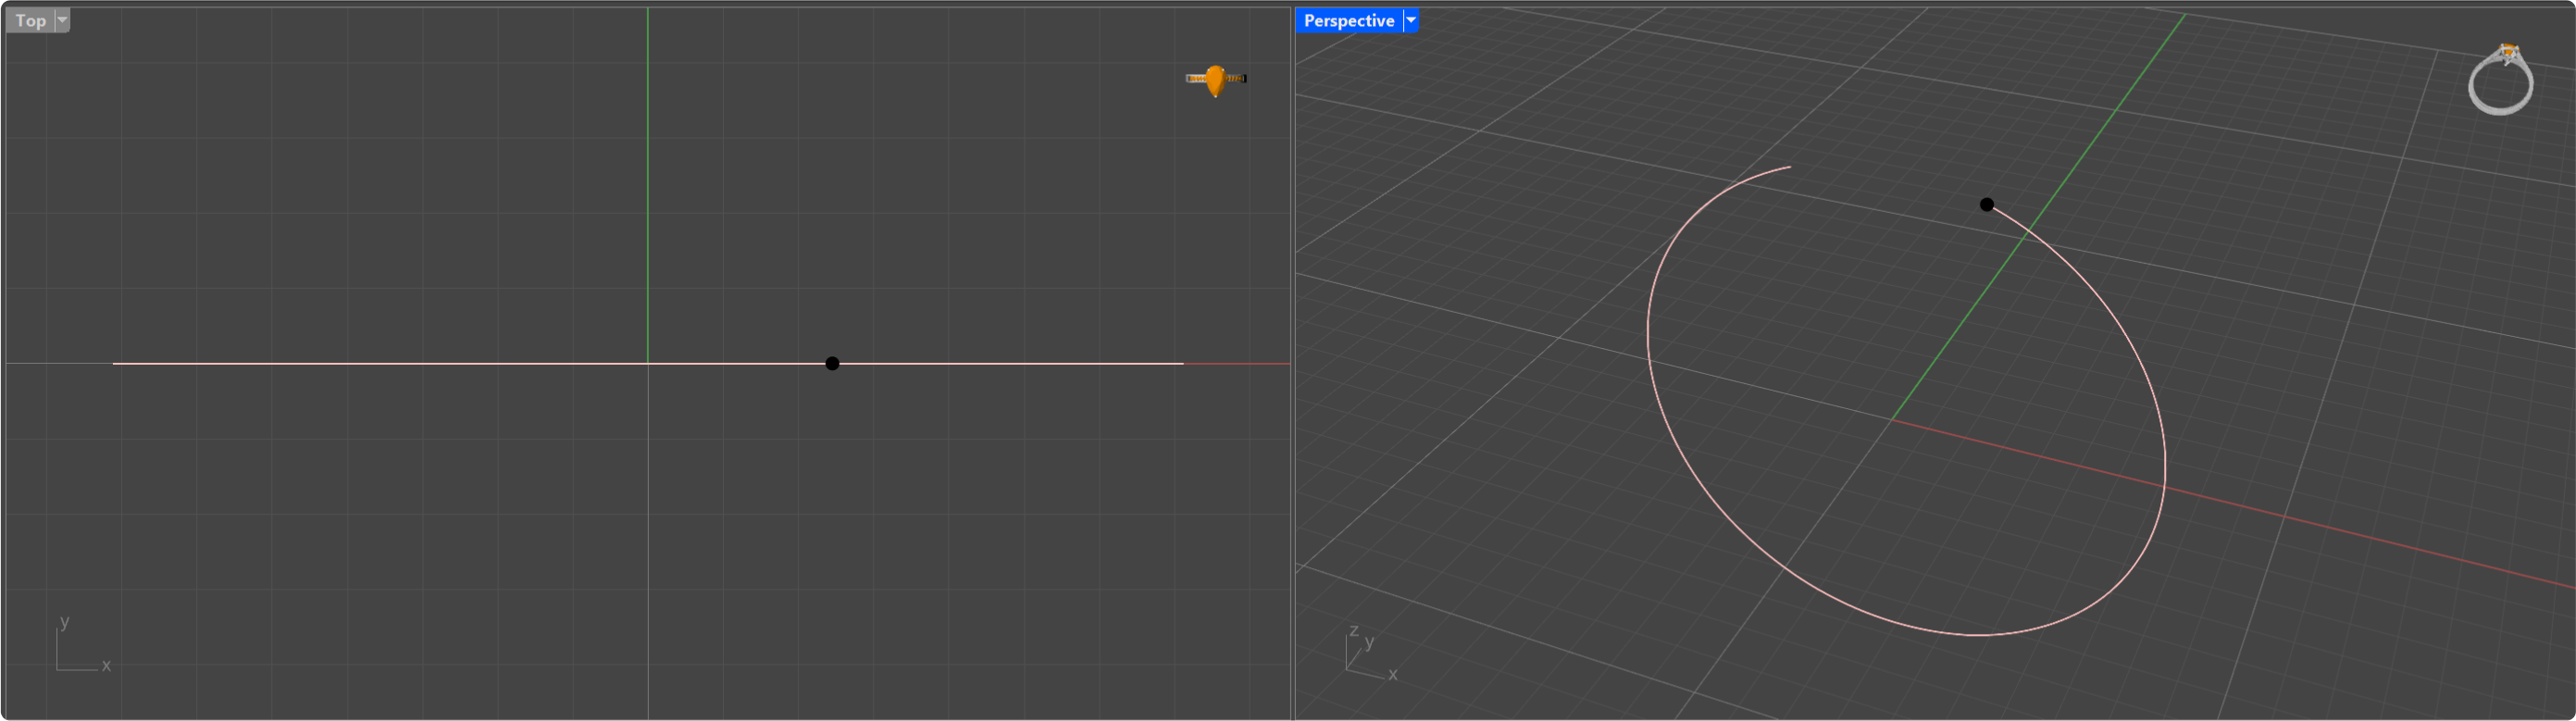
Task: Activate the Perspective viewport title label
Action: pos(1348,21)
